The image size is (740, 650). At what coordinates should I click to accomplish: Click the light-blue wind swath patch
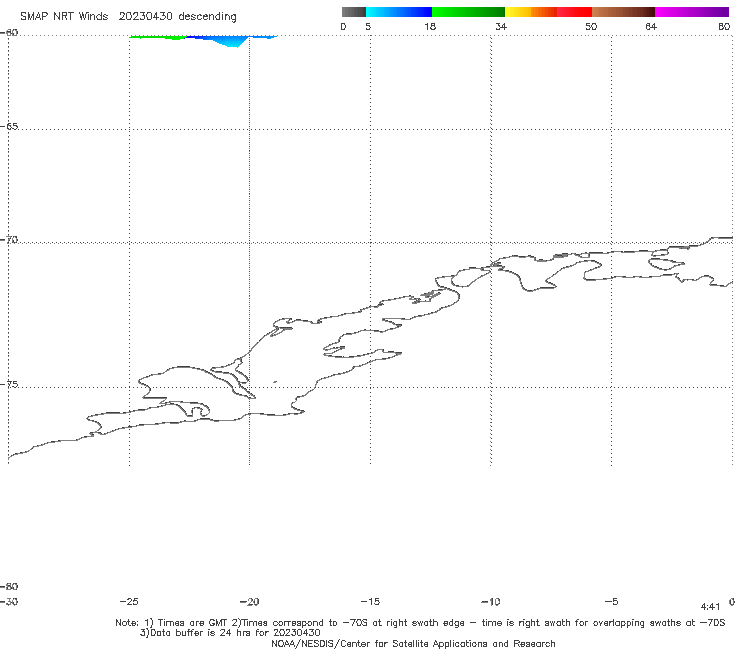(x=231, y=41)
